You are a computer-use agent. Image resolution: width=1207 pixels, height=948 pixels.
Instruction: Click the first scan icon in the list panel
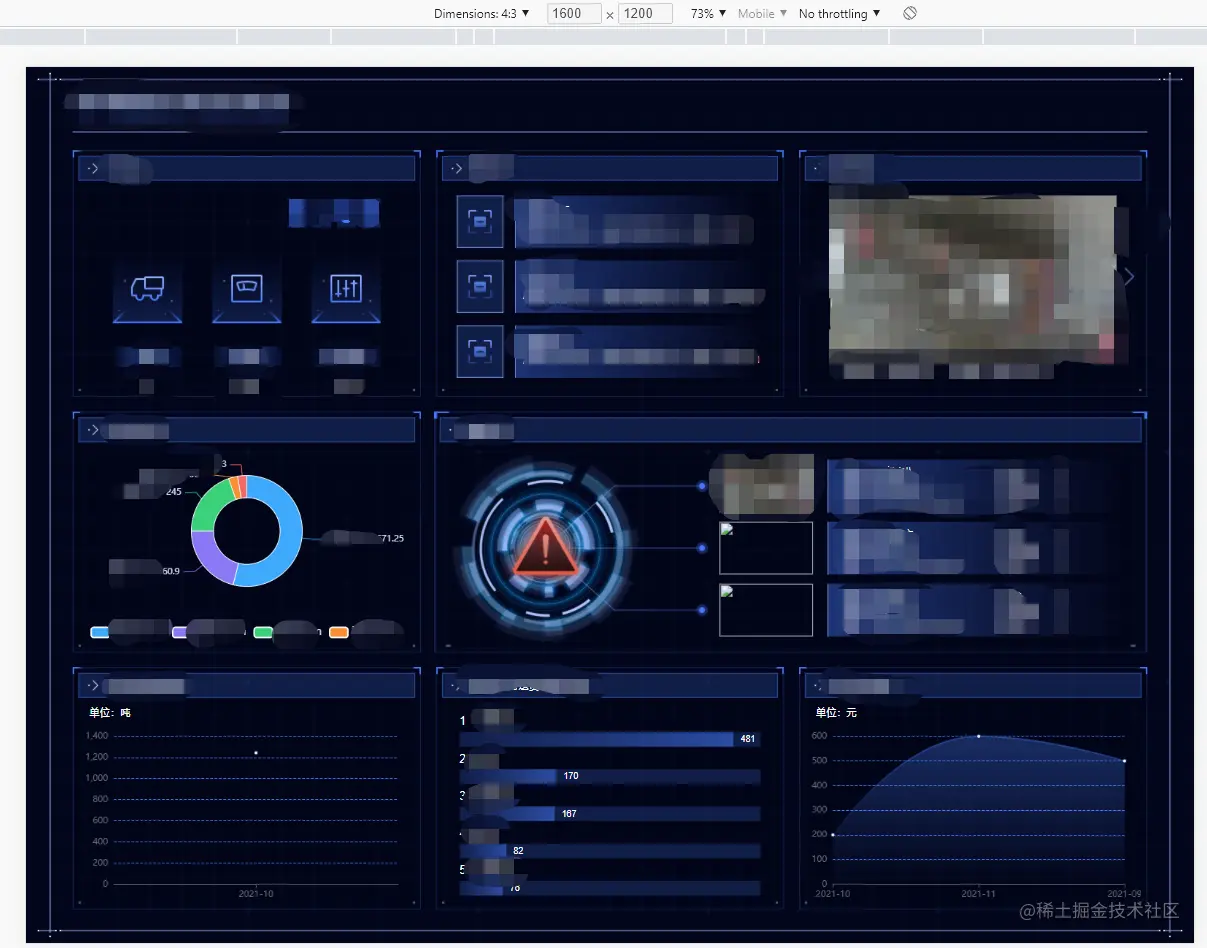(480, 221)
